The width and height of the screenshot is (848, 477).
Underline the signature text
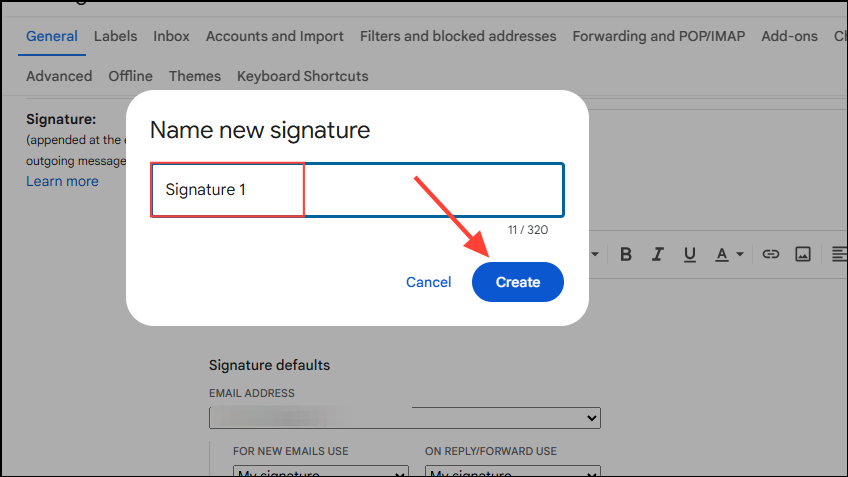point(691,254)
